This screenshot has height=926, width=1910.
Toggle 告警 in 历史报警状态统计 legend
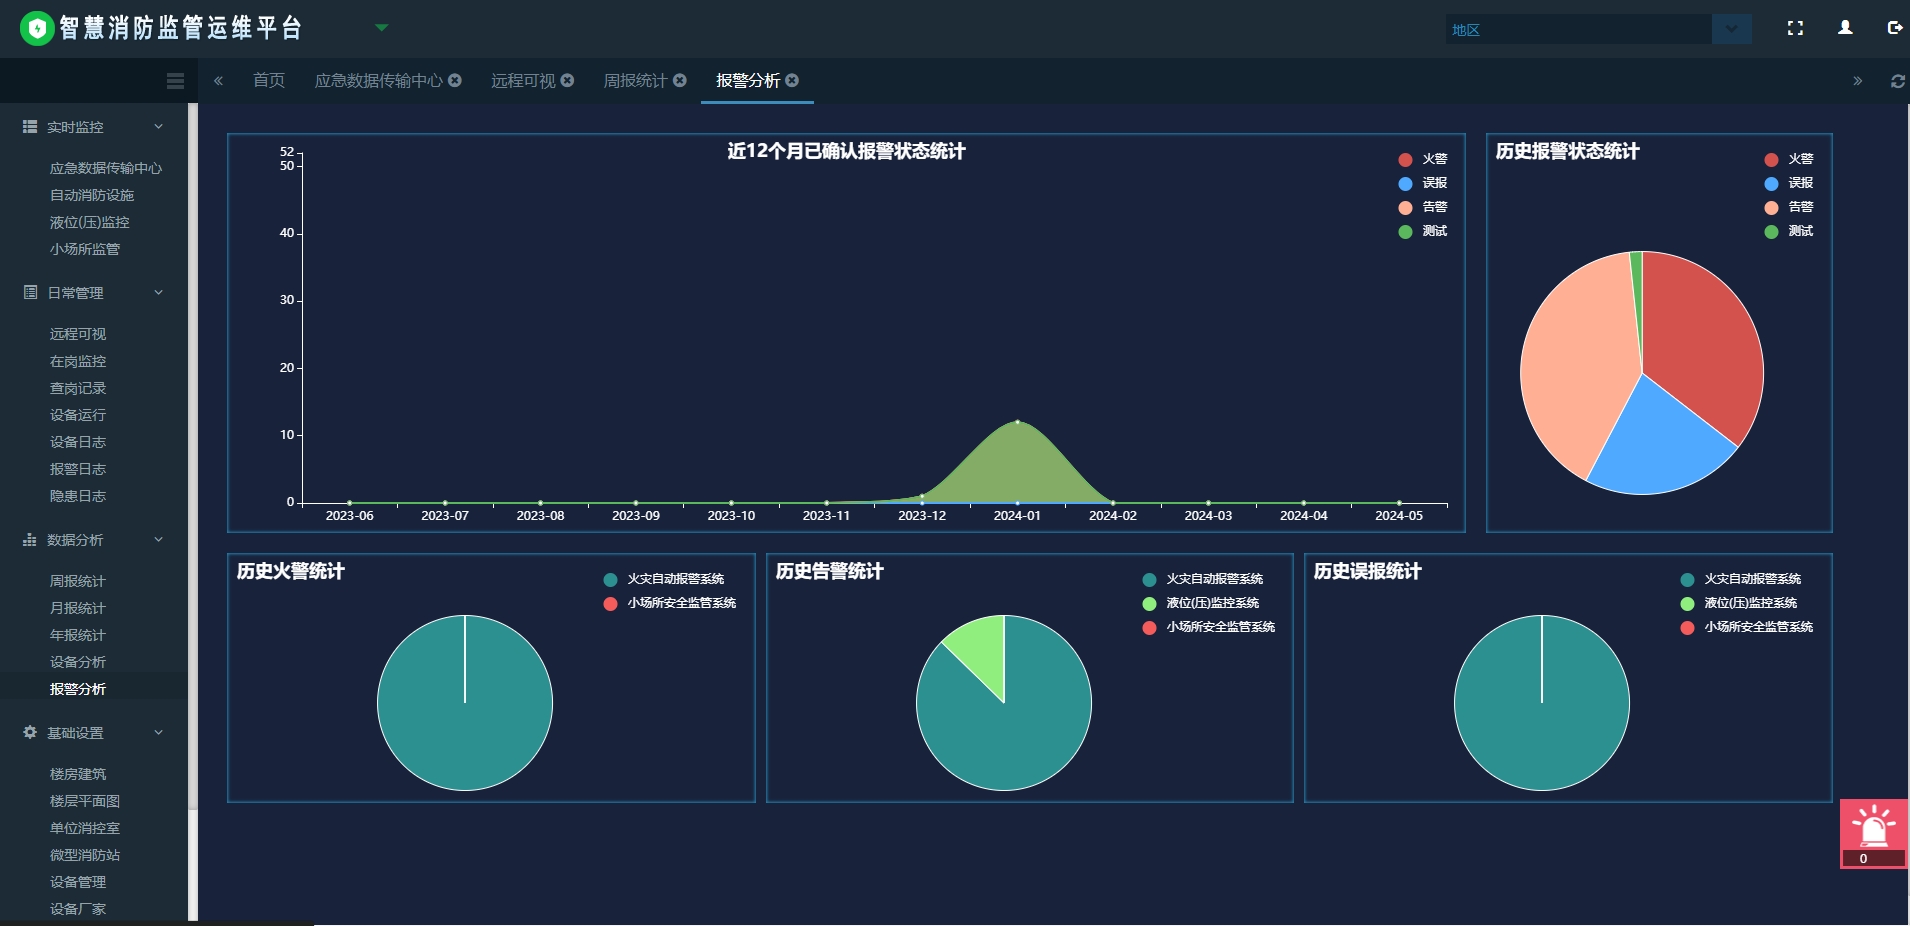pyautogui.click(x=1789, y=207)
